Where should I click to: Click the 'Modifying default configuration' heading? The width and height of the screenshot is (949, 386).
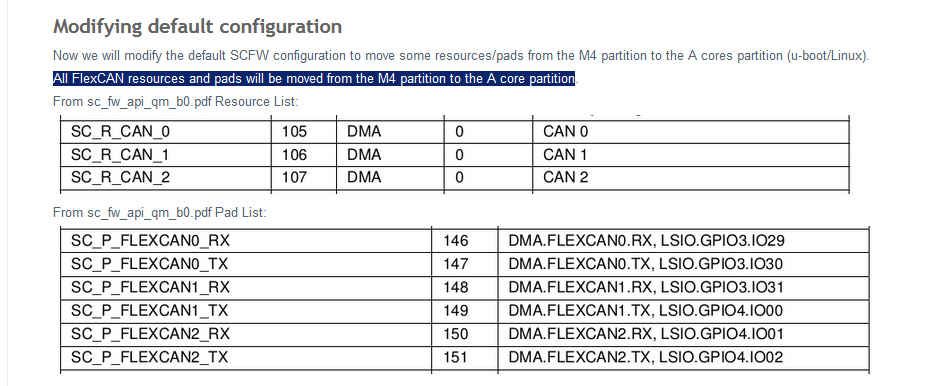coord(197,27)
